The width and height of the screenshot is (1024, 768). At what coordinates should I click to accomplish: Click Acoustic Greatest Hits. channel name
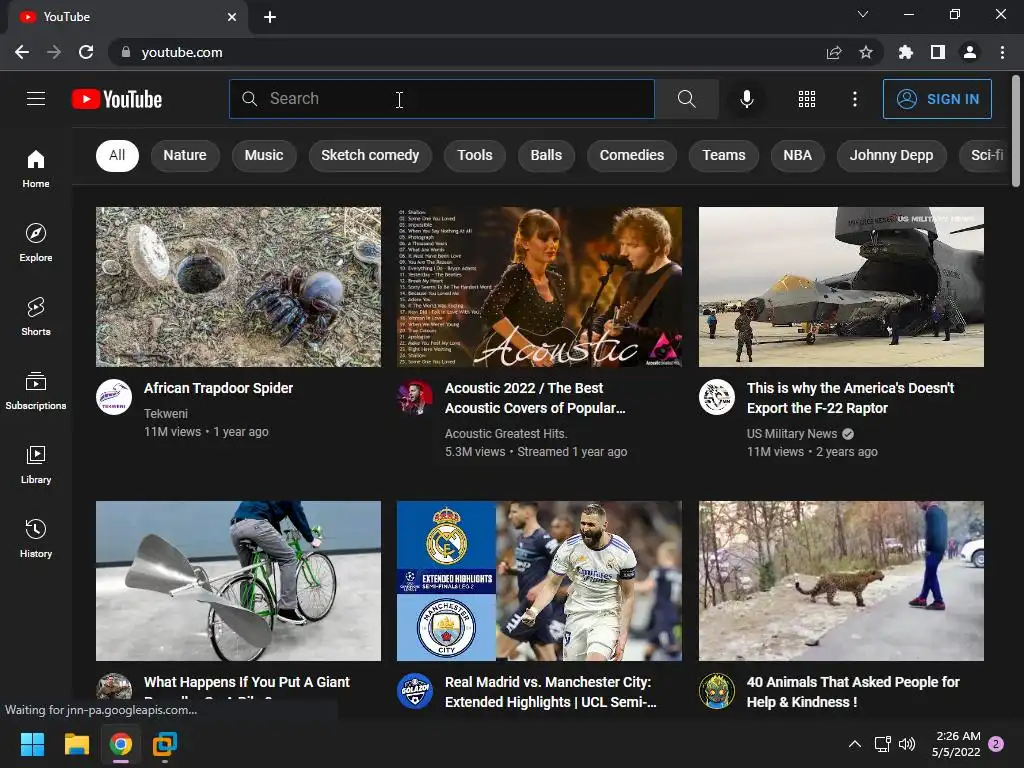(506, 434)
